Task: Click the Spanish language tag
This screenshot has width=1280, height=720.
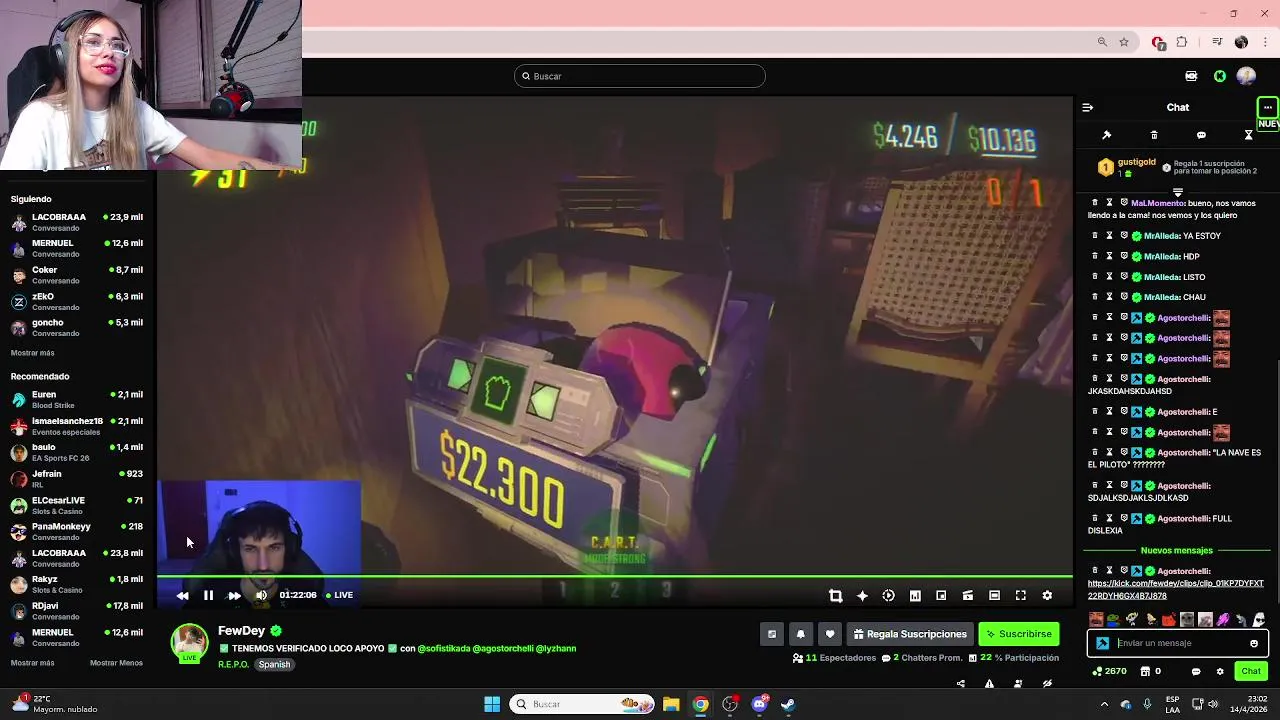Action: (x=274, y=664)
